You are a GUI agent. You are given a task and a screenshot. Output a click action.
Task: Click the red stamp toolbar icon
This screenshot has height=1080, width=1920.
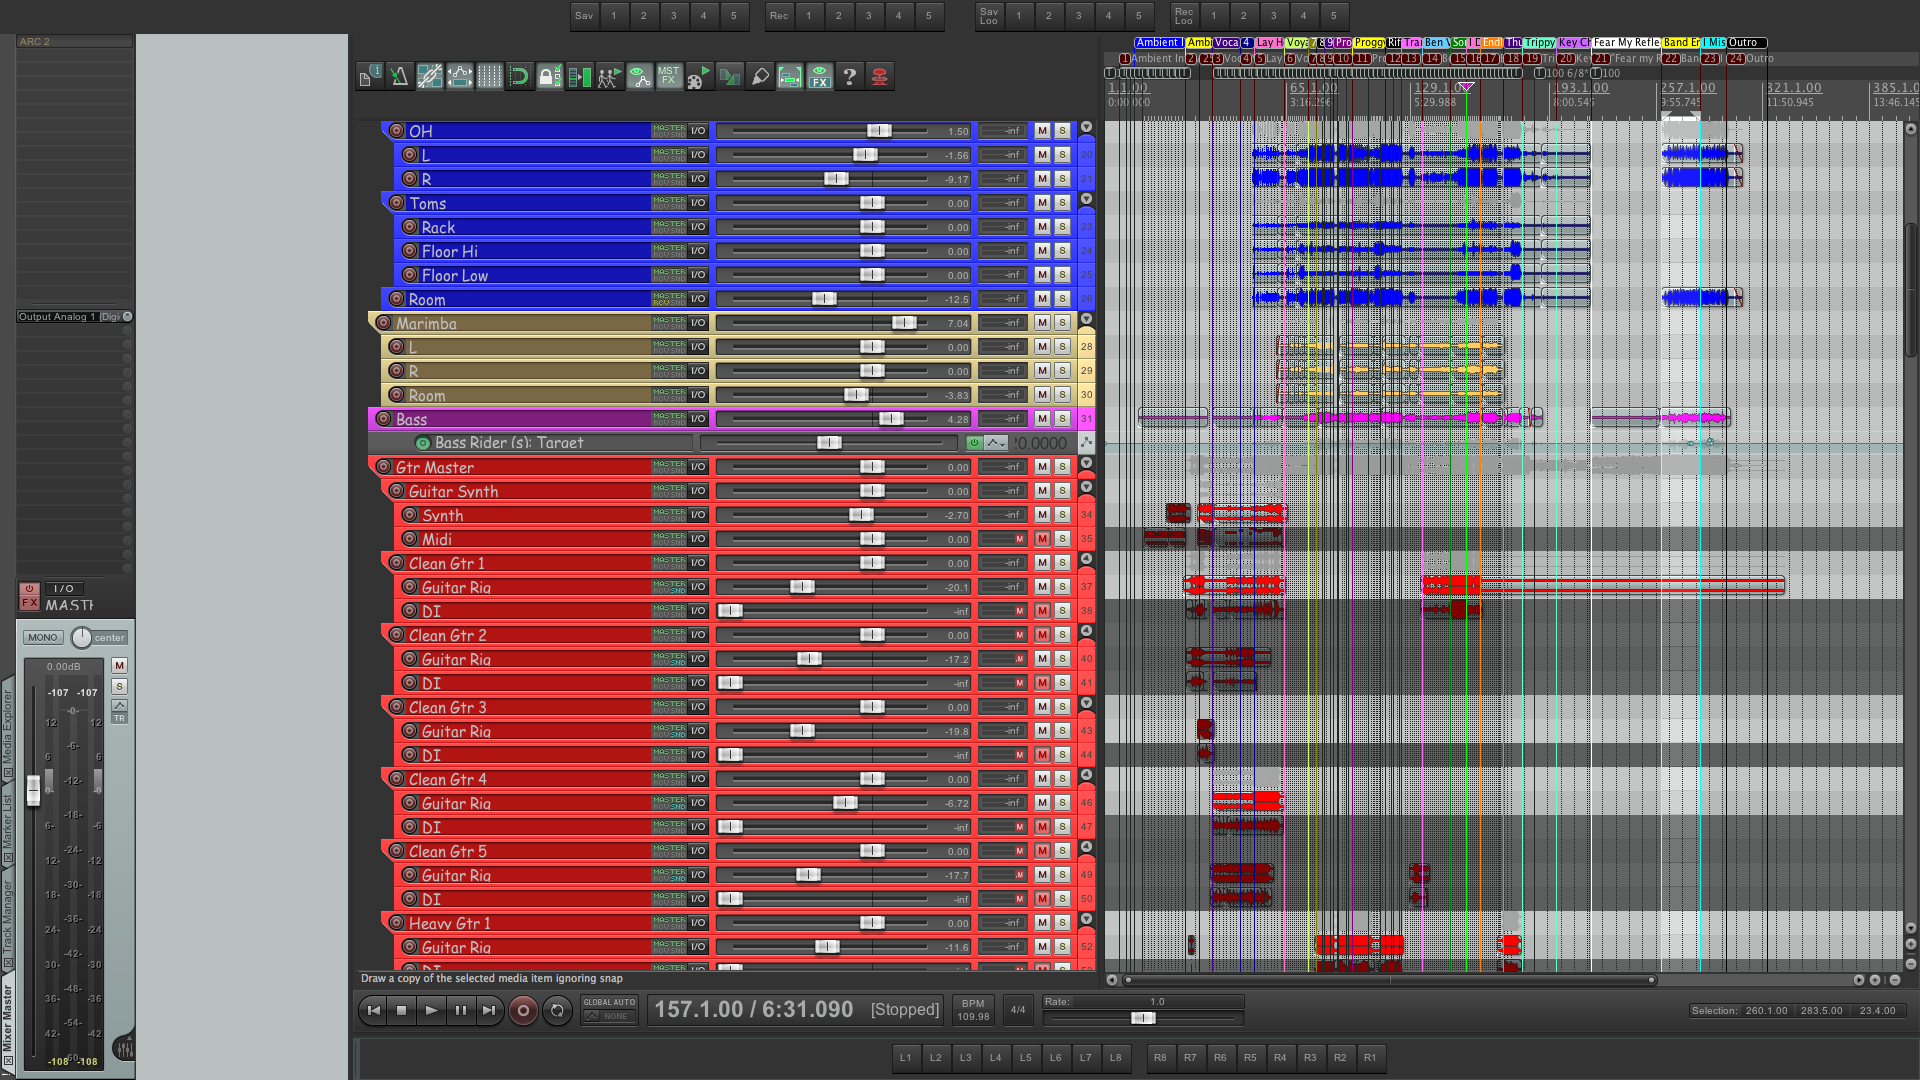[879, 76]
